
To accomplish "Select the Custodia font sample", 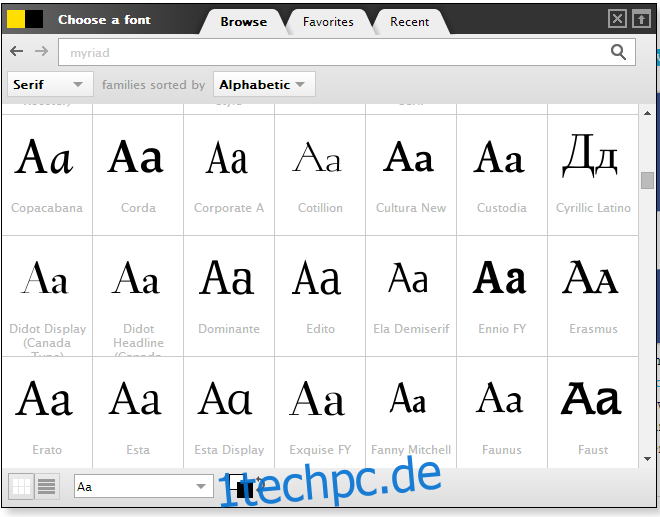I will point(502,175).
